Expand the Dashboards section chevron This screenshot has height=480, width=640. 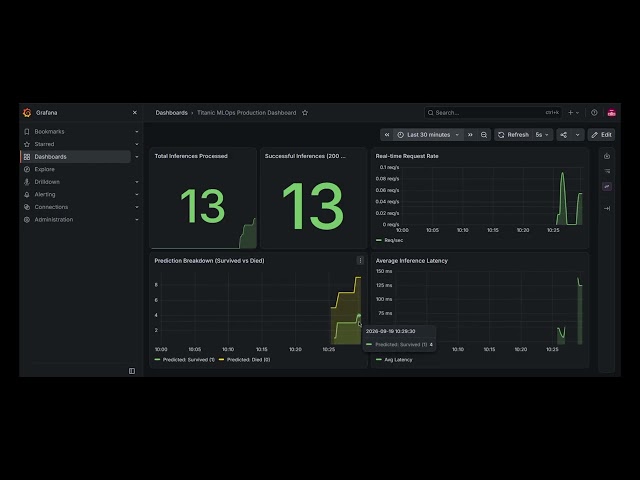137,157
